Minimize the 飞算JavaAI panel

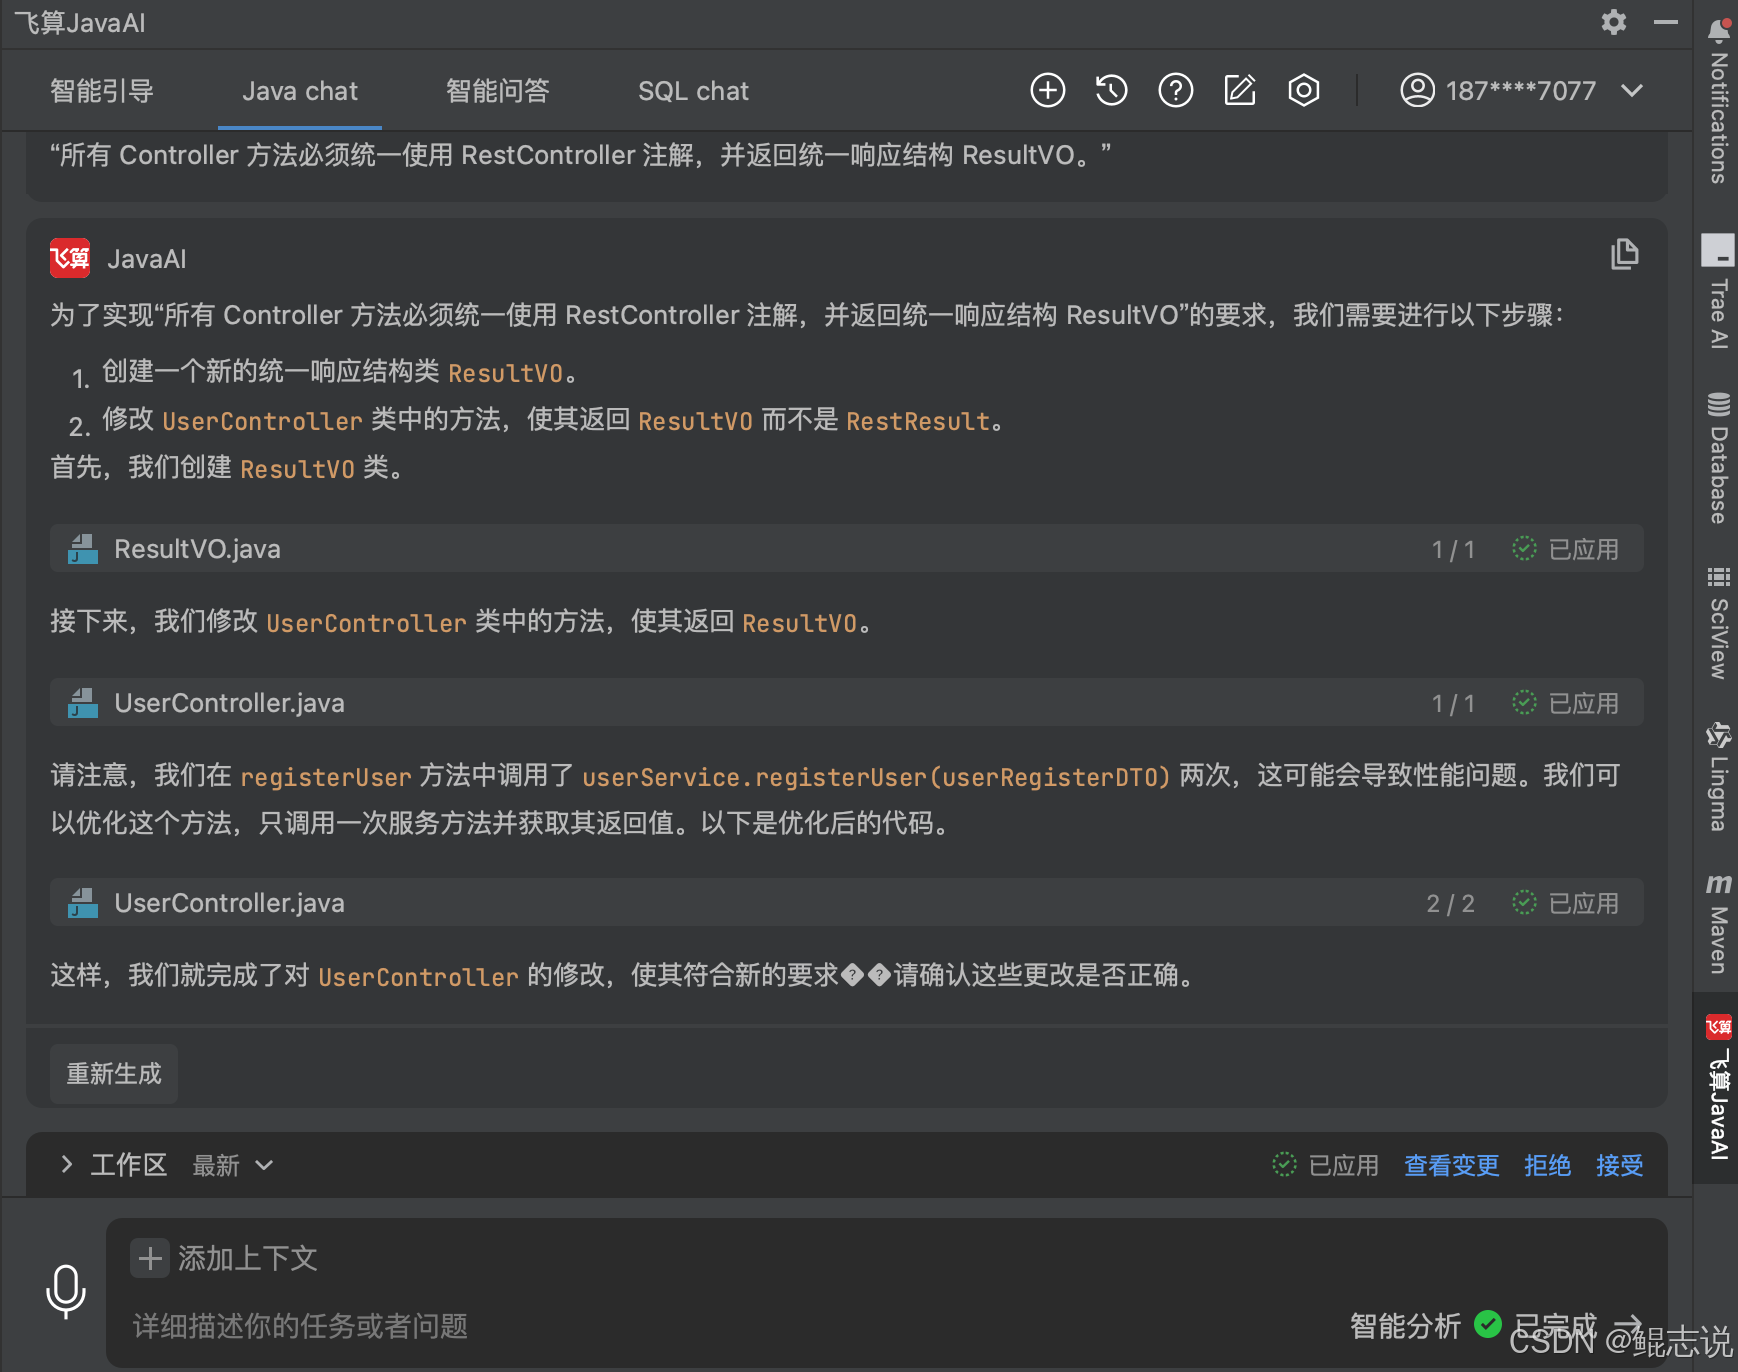[1665, 22]
